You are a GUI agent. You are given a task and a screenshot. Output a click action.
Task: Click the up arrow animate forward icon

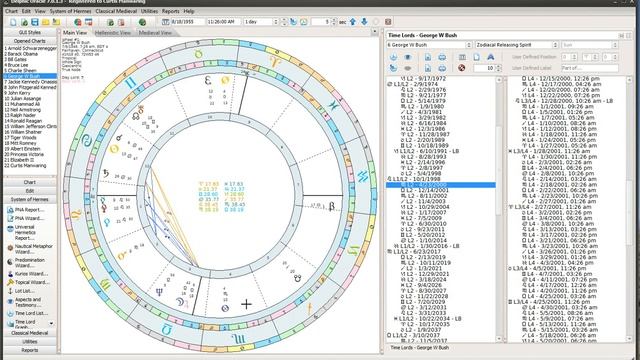[353, 22]
